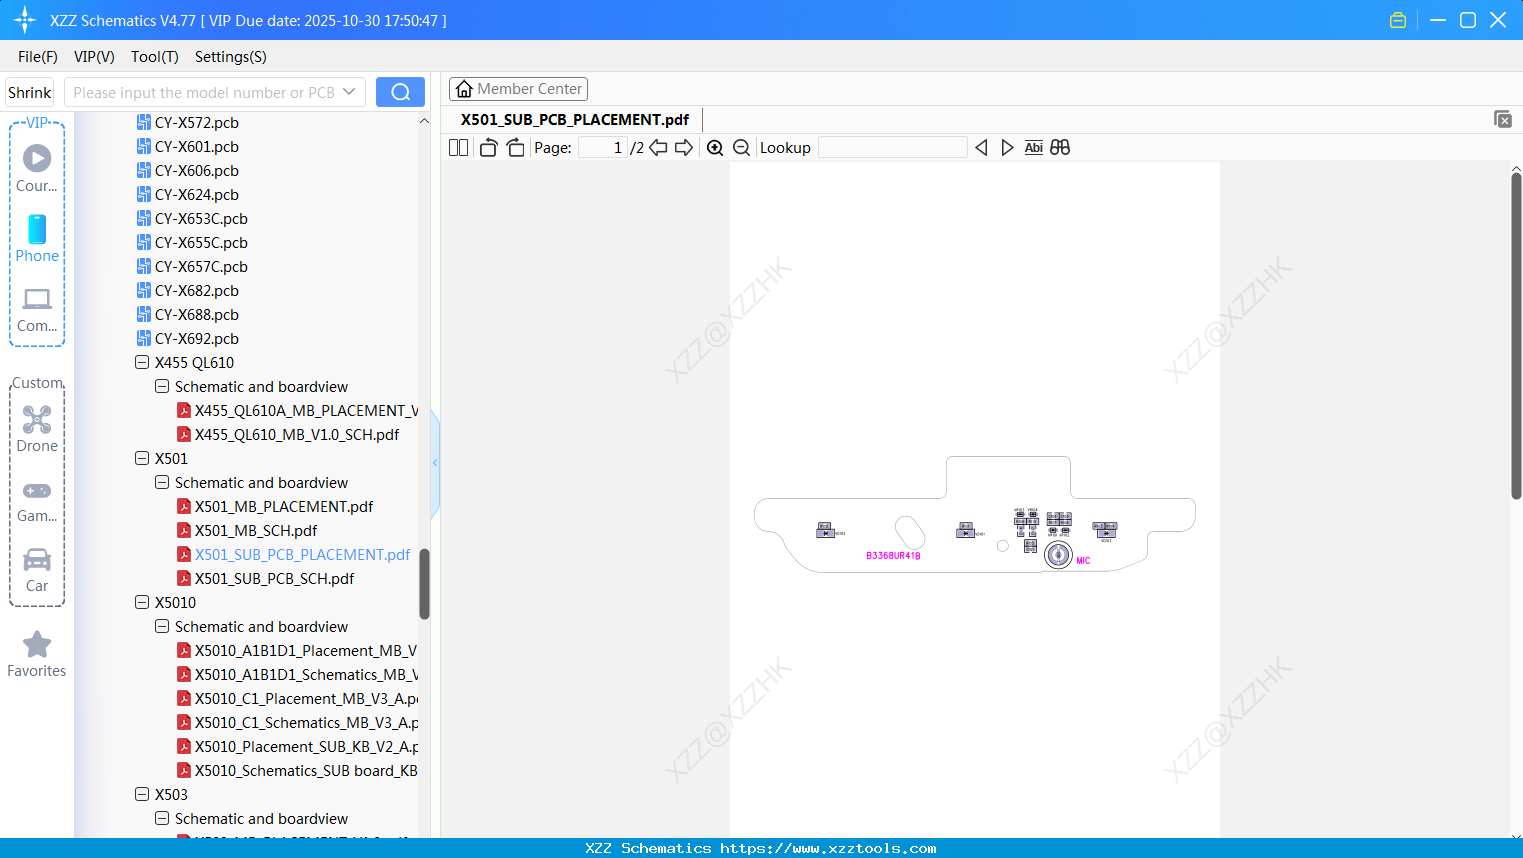Open the VIP(V) menu
The height and width of the screenshot is (858, 1523).
point(94,56)
